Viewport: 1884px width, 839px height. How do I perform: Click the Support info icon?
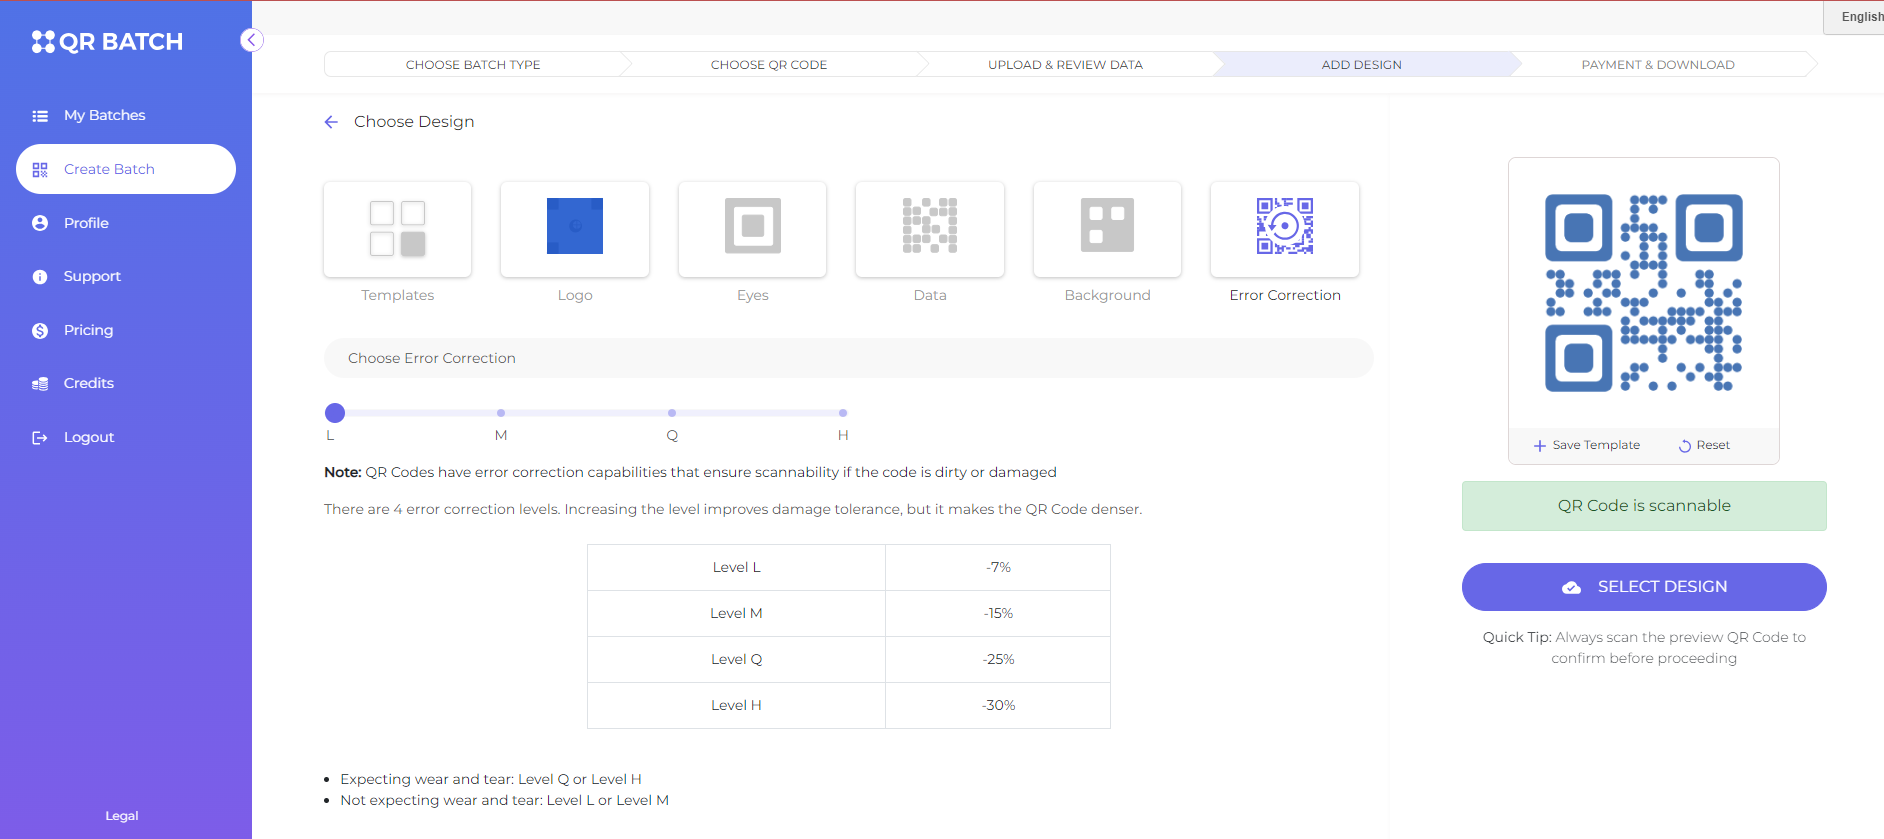(40, 277)
